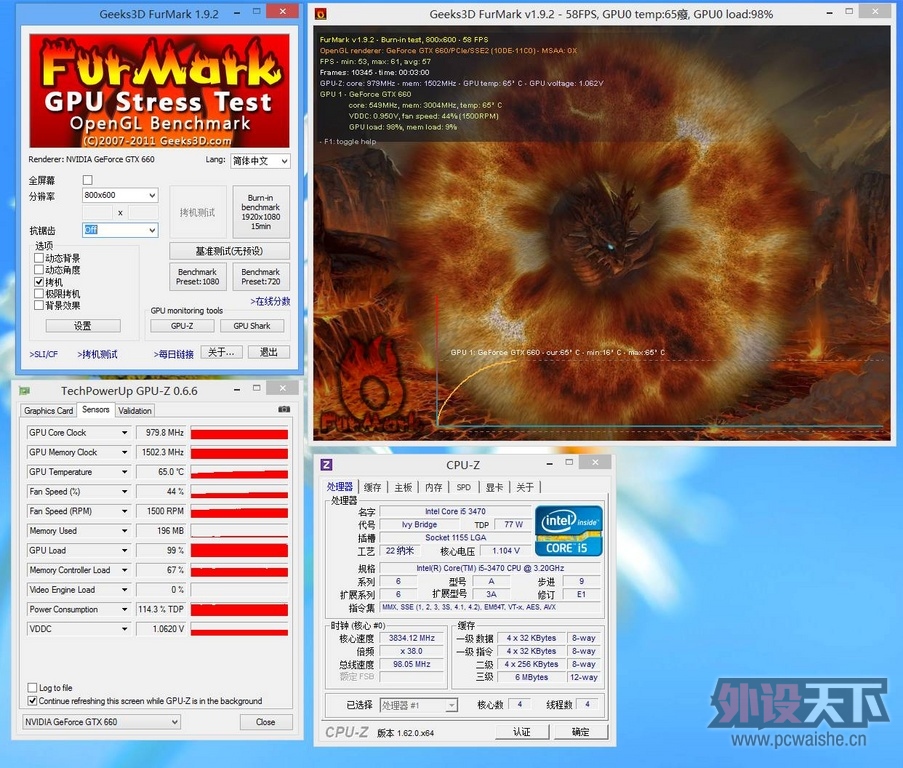Open the Lang 简体中文 dropdown
Screen dimensions: 903x768
pos(260,161)
